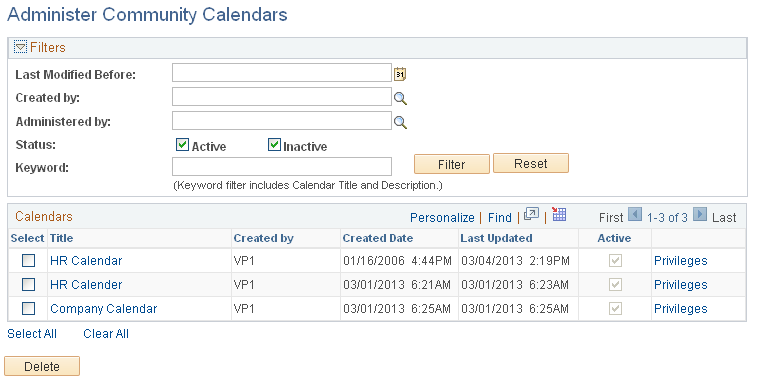Open Privileges for HR Calendar
This screenshot has width=765, height=387.
681,261
